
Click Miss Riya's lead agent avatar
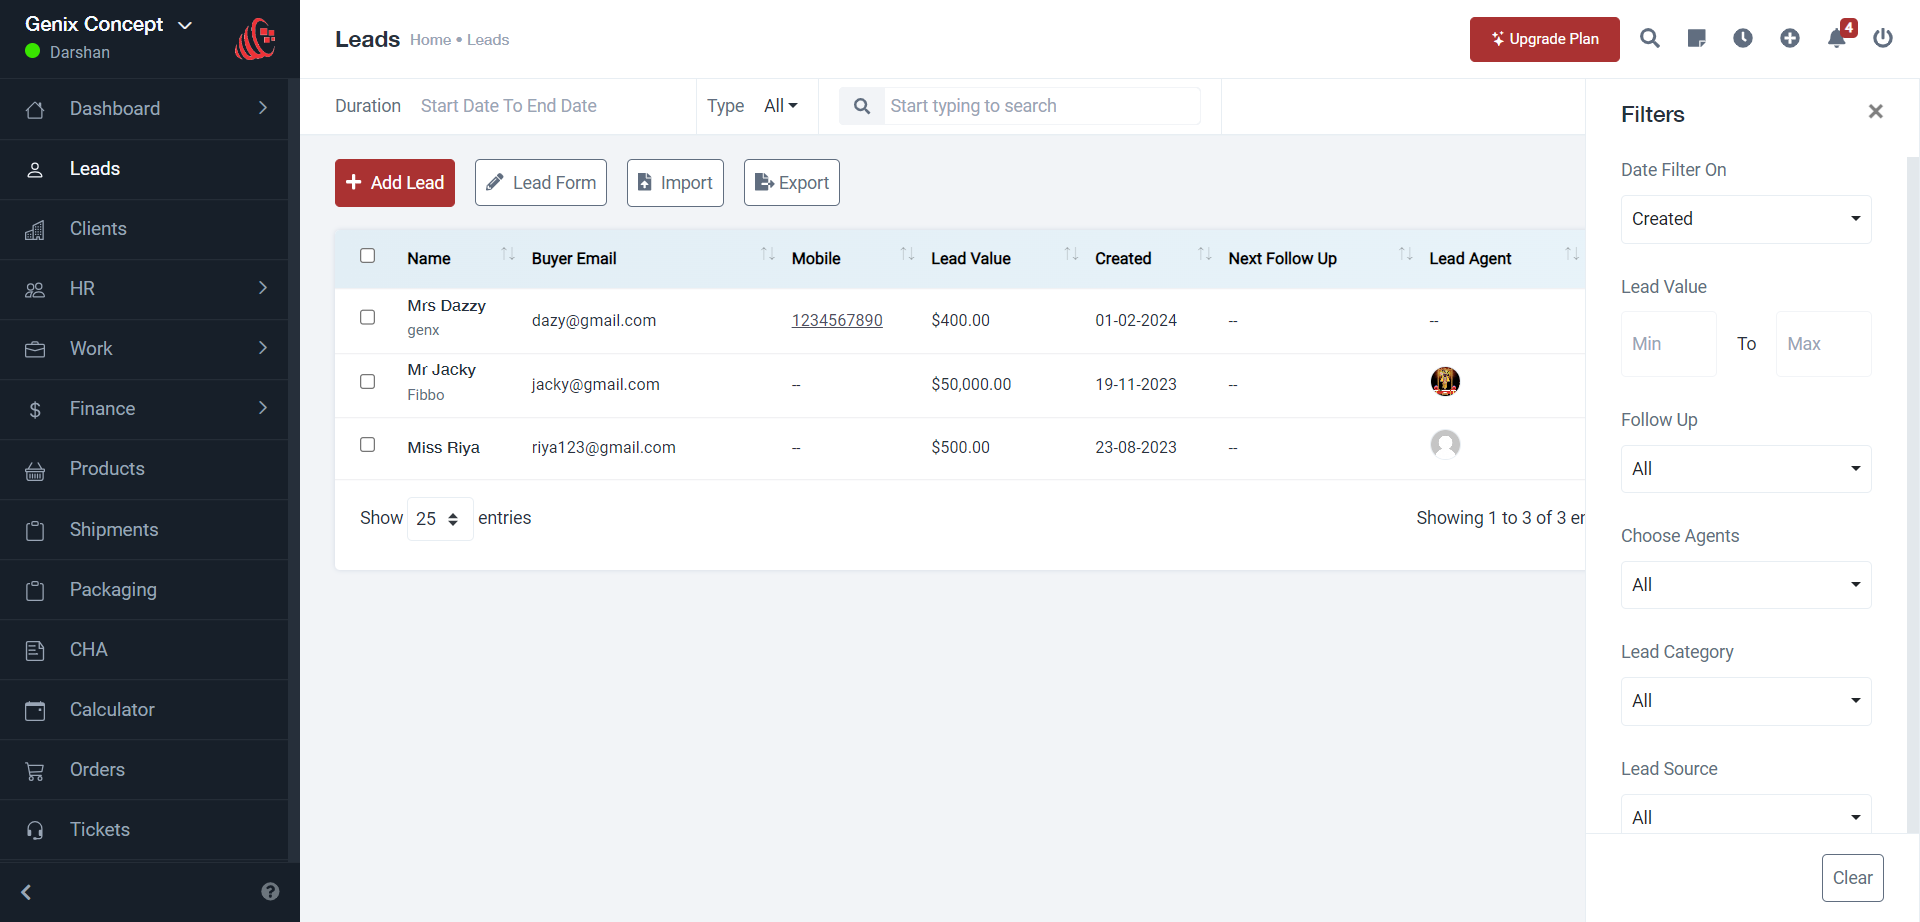click(1445, 444)
